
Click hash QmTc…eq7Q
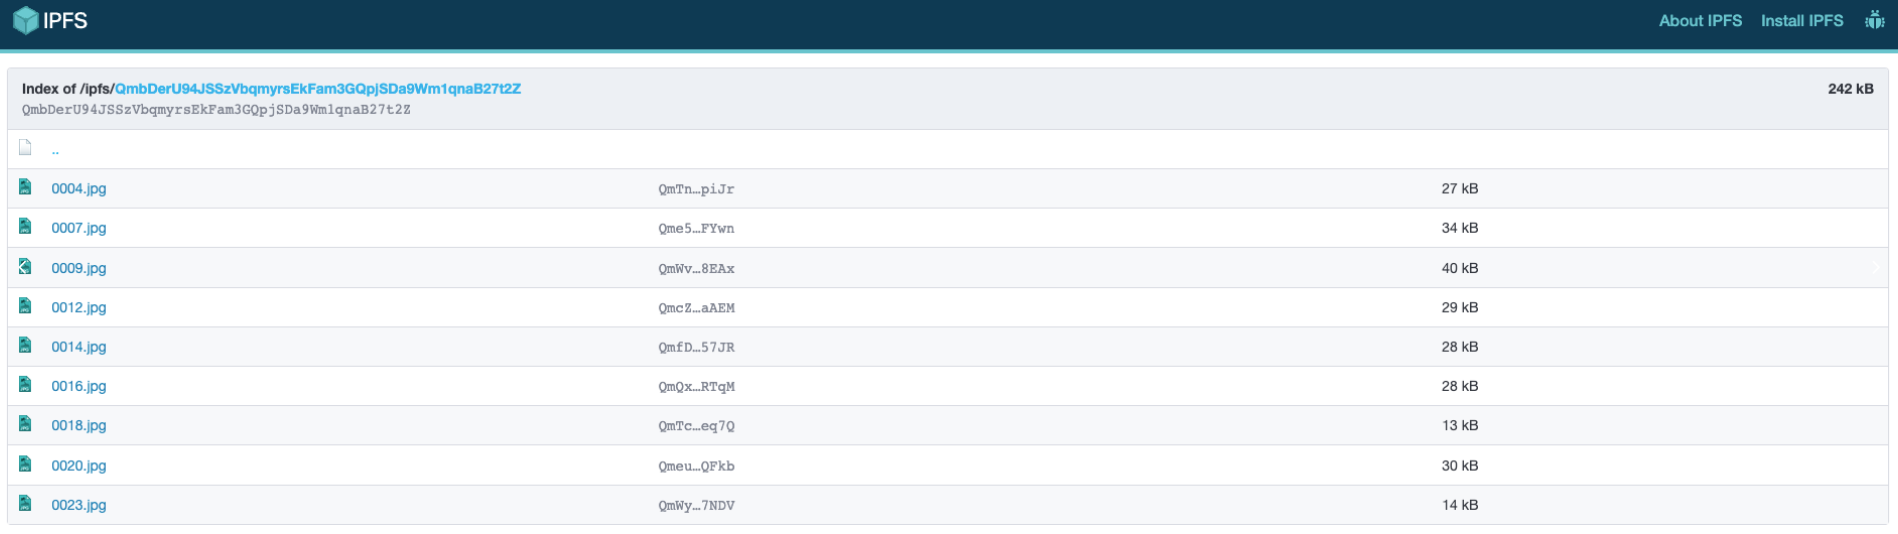tap(696, 426)
